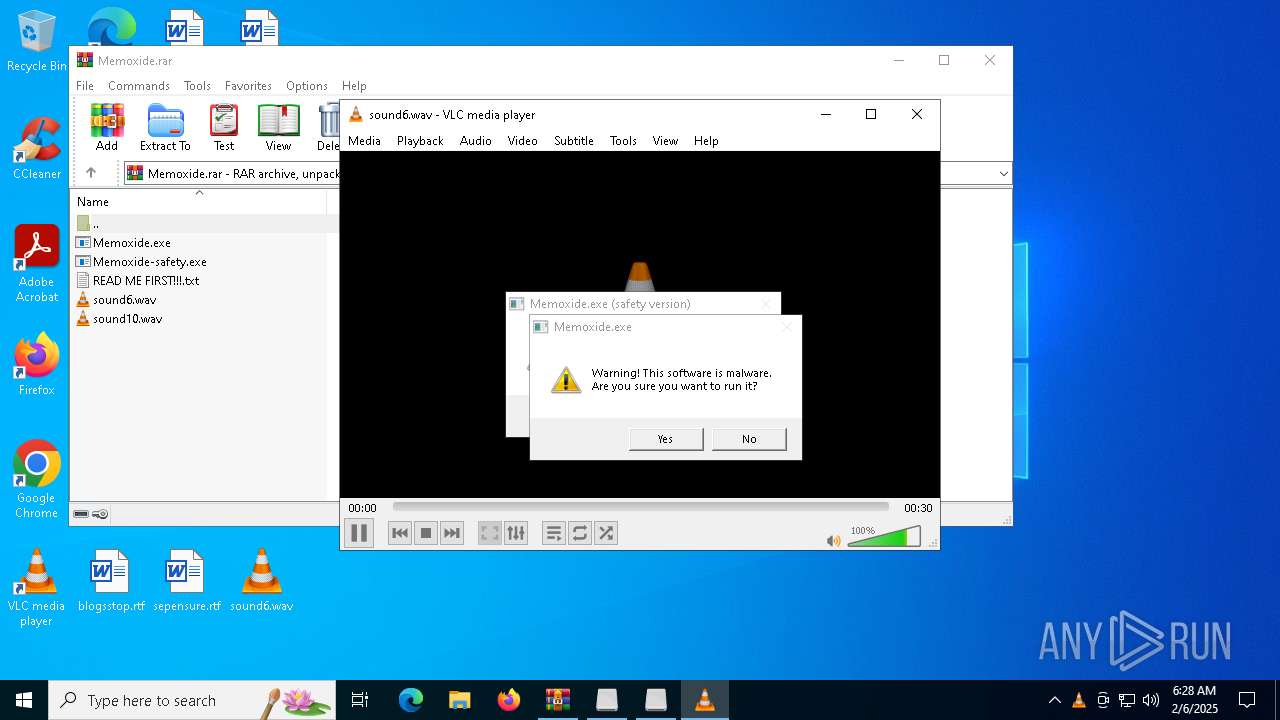The height and width of the screenshot is (720, 1280).
Task: Select sound6.wav in WinRAR list
Action: [x=124, y=300]
